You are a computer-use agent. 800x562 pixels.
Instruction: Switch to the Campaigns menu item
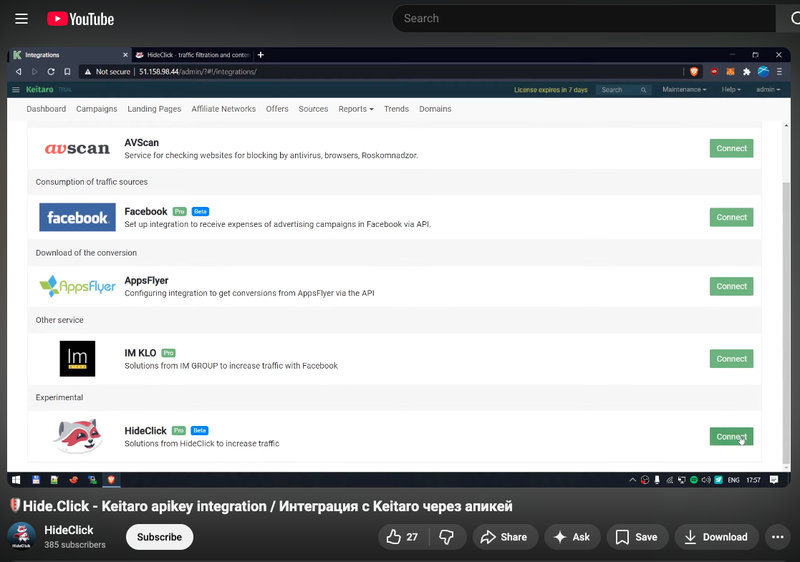(97, 109)
